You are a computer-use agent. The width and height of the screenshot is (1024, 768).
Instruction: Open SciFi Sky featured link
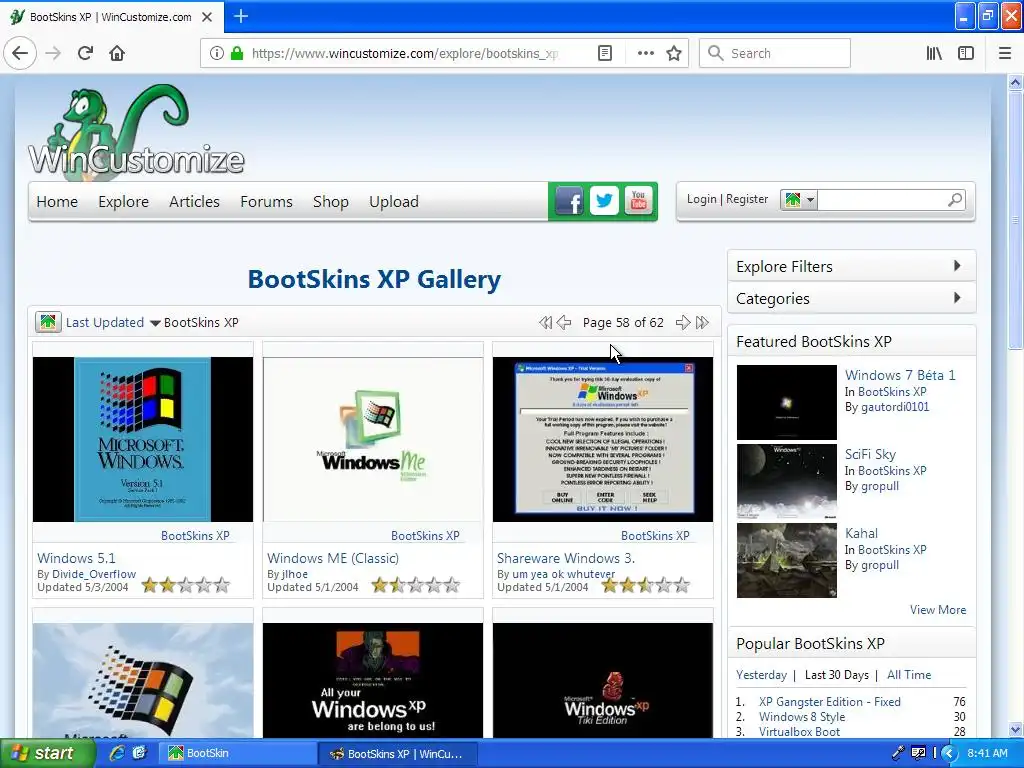[870, 454]
